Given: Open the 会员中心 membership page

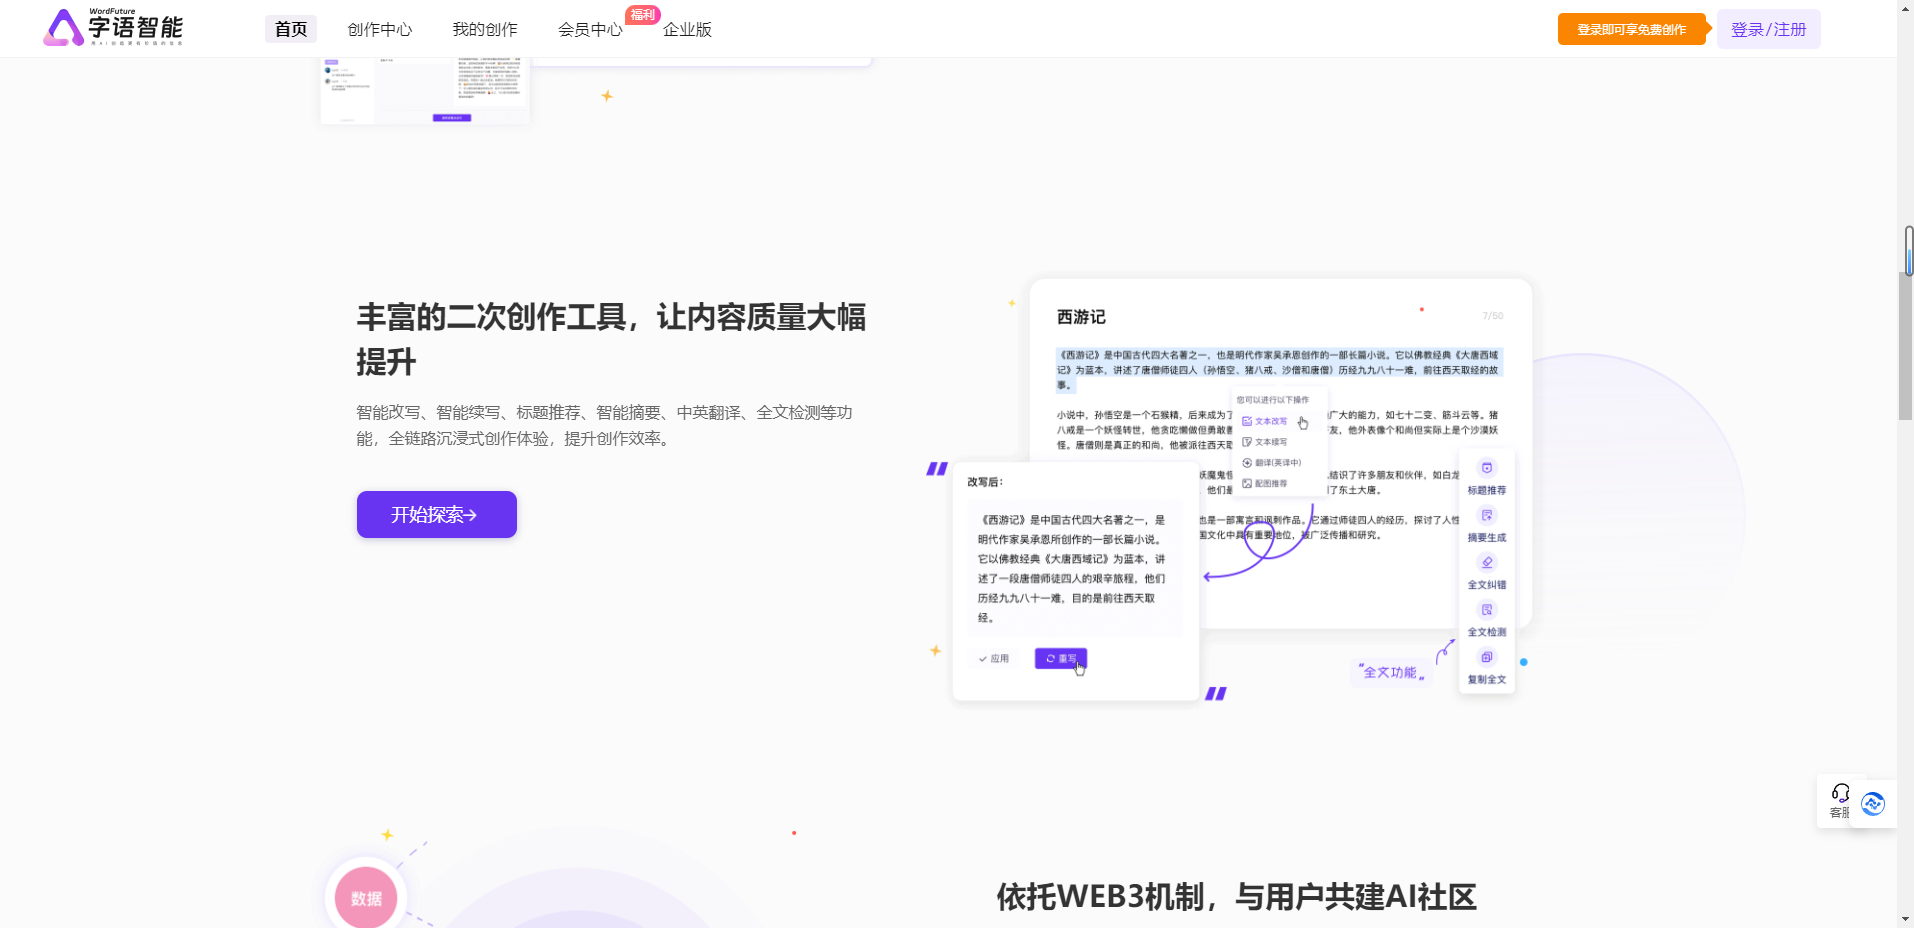Looking at the screenshot, I should coord(590,29).
